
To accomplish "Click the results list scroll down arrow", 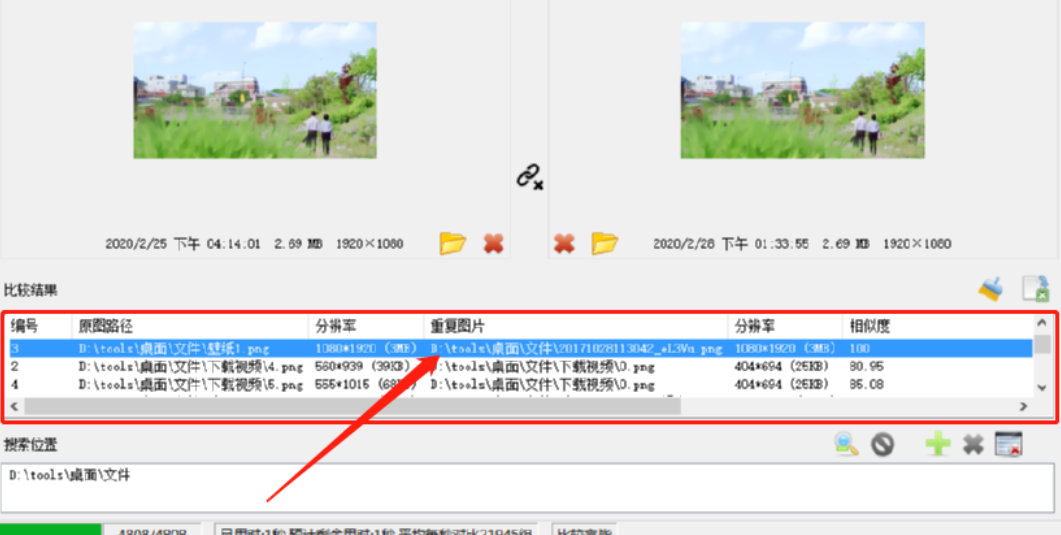I will [x=1042, y=388].
